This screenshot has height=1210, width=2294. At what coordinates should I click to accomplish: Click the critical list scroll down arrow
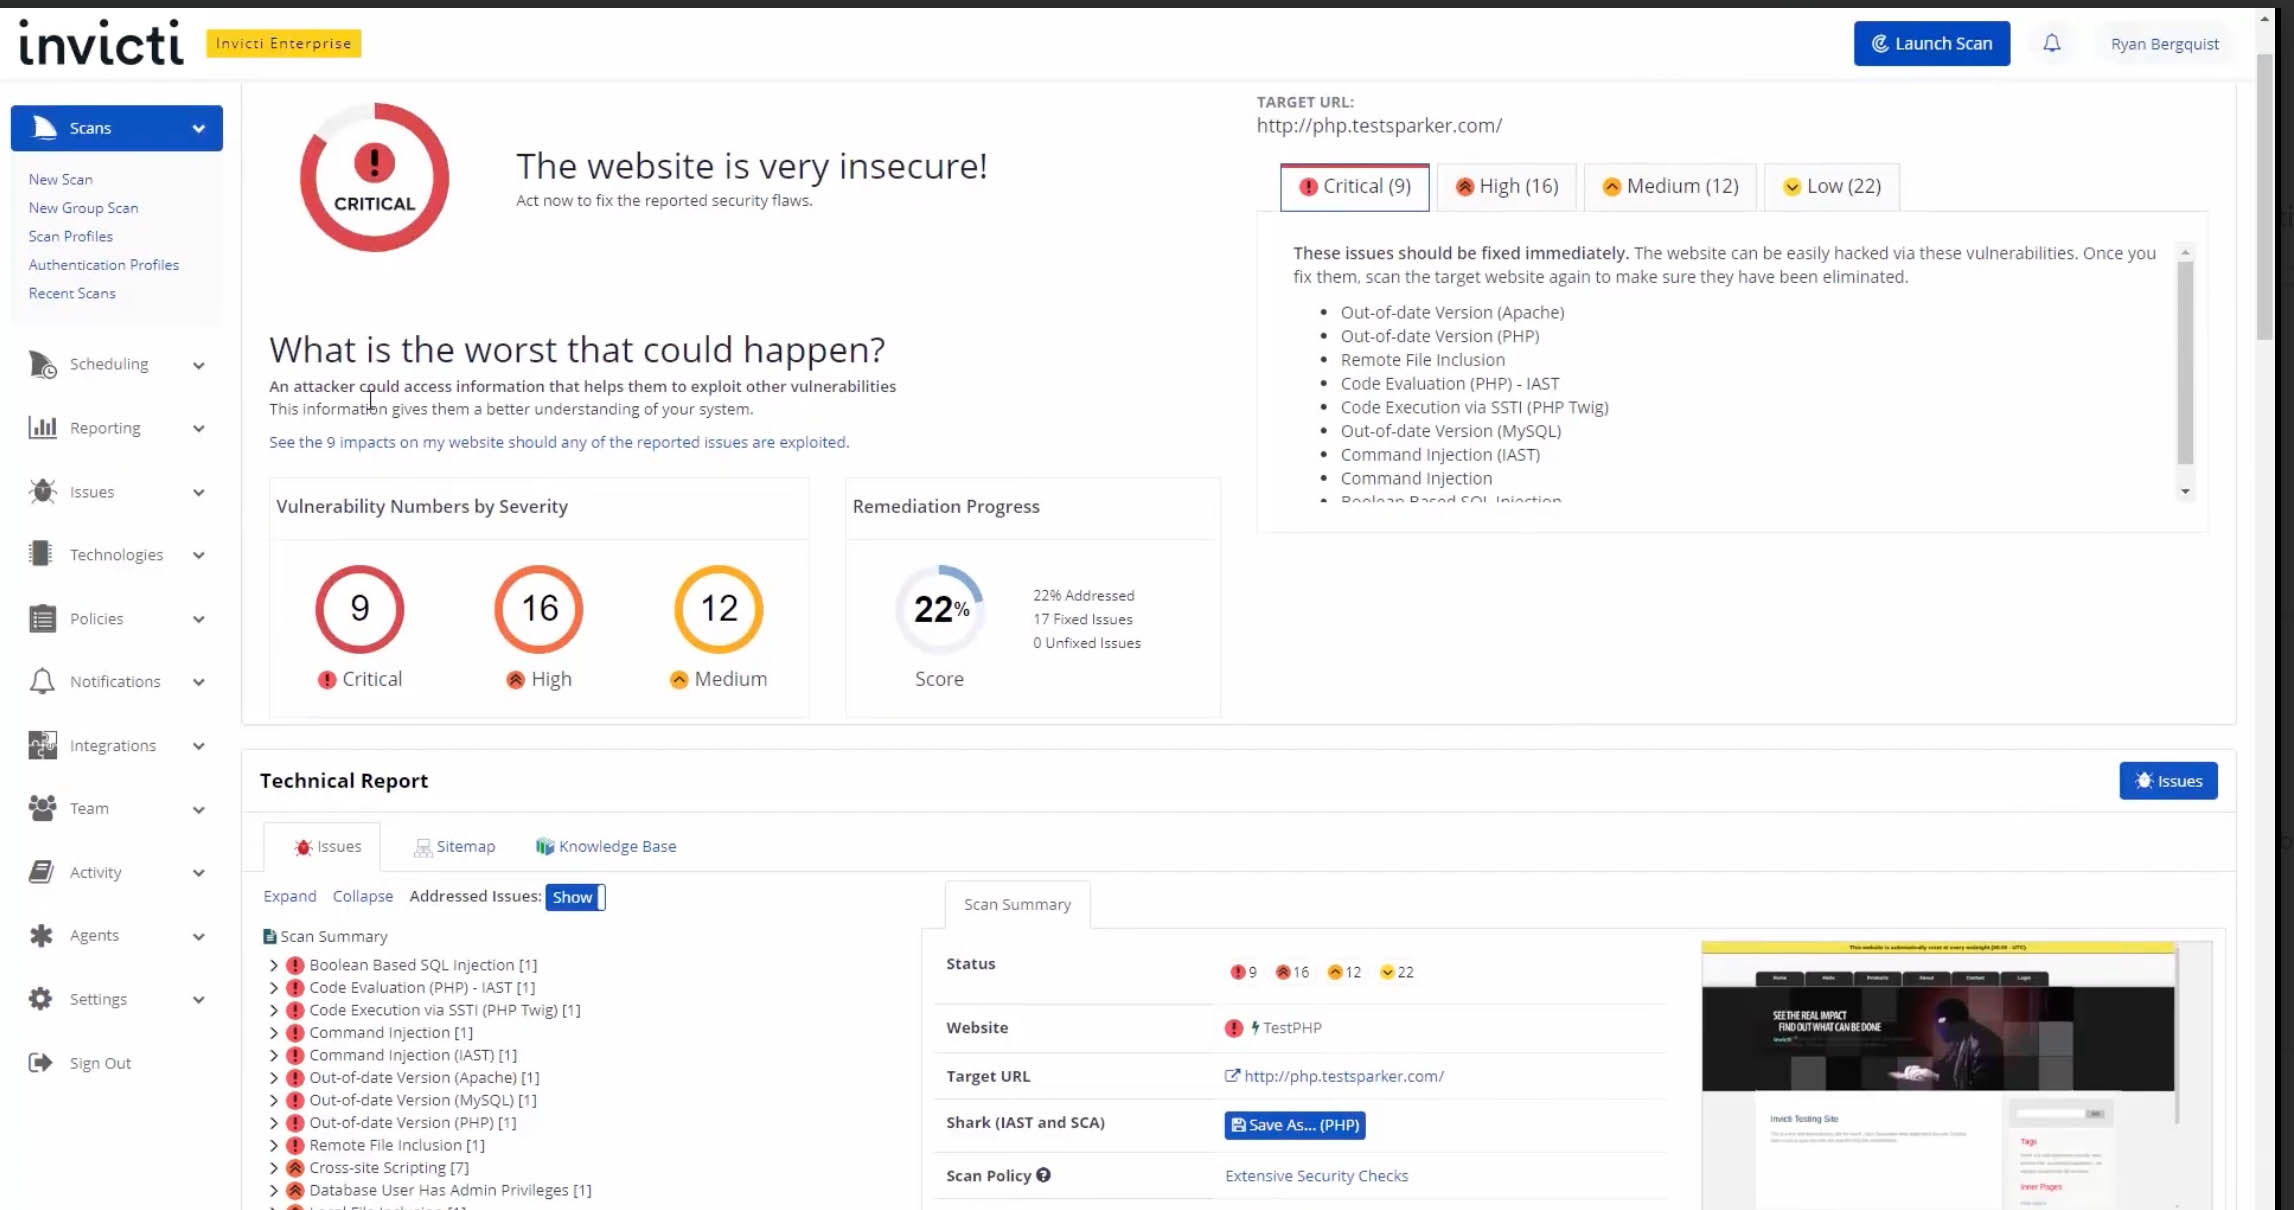pyautogui.click(x=2185, y=491)
